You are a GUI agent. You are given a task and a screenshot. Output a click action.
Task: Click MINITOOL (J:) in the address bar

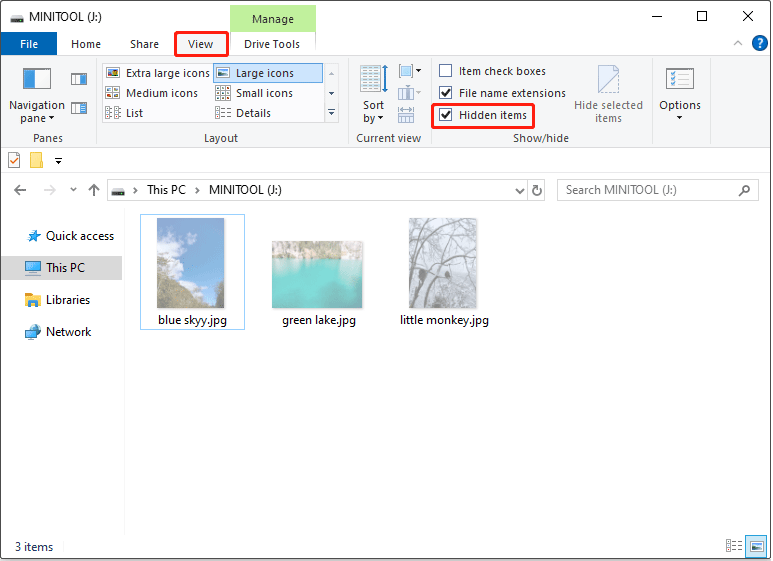click(x=245, y=190)
